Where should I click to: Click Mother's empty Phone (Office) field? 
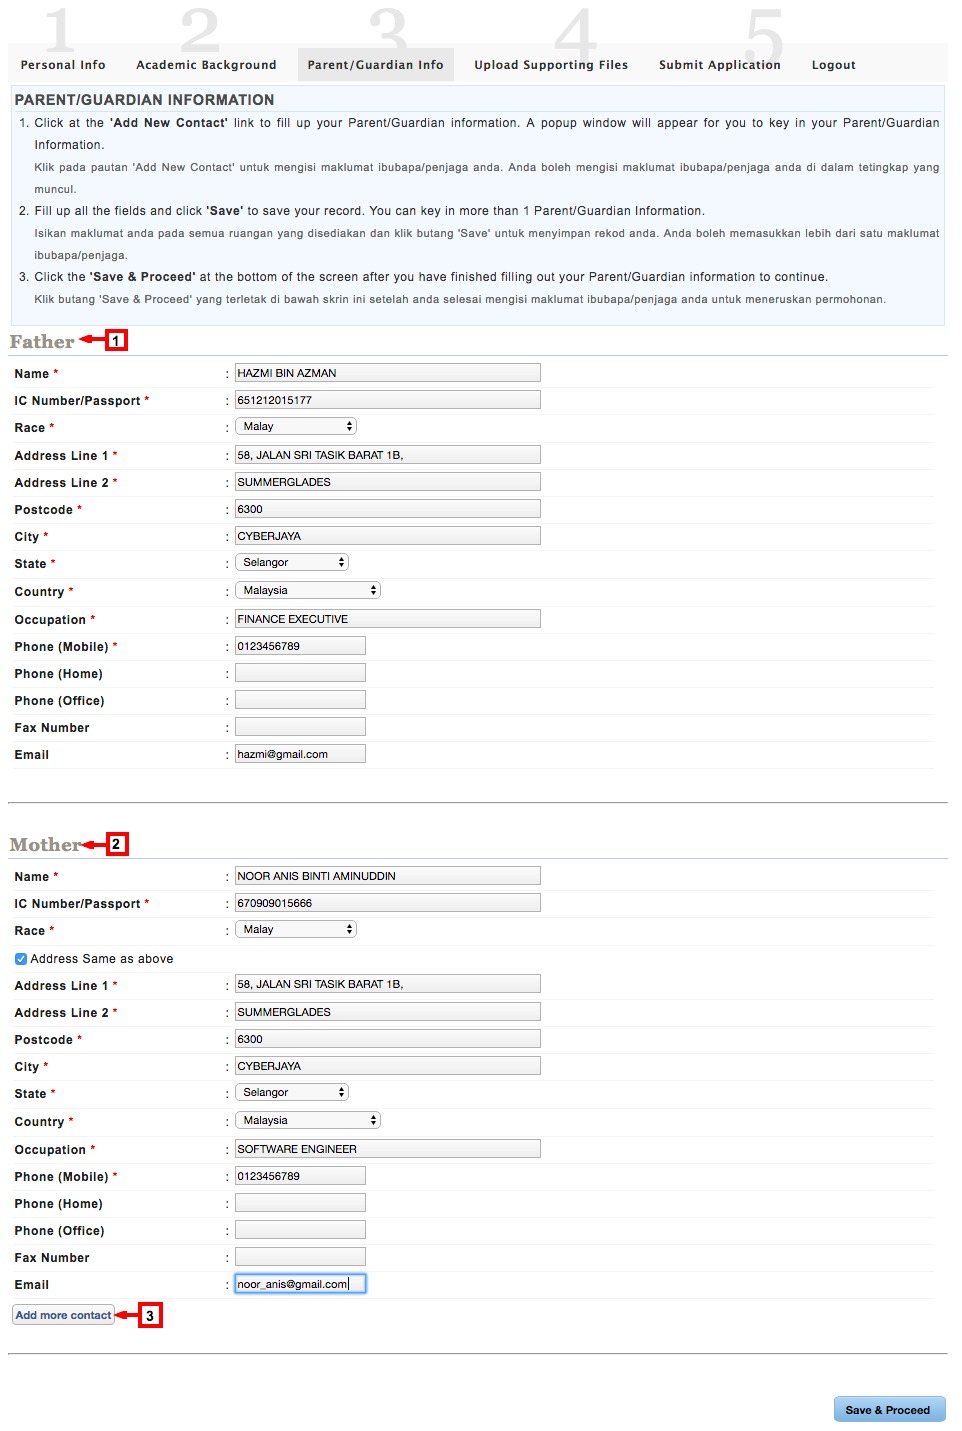300,1230
